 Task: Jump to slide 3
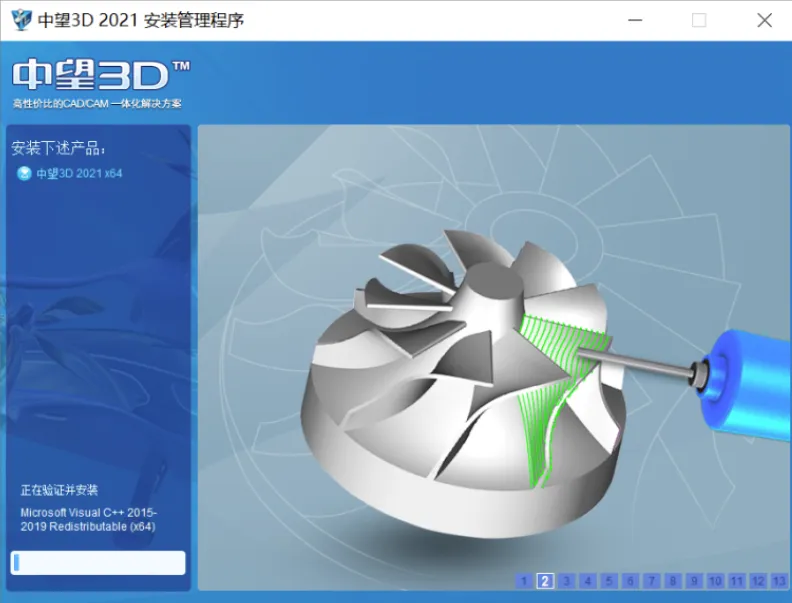(566, 581)
